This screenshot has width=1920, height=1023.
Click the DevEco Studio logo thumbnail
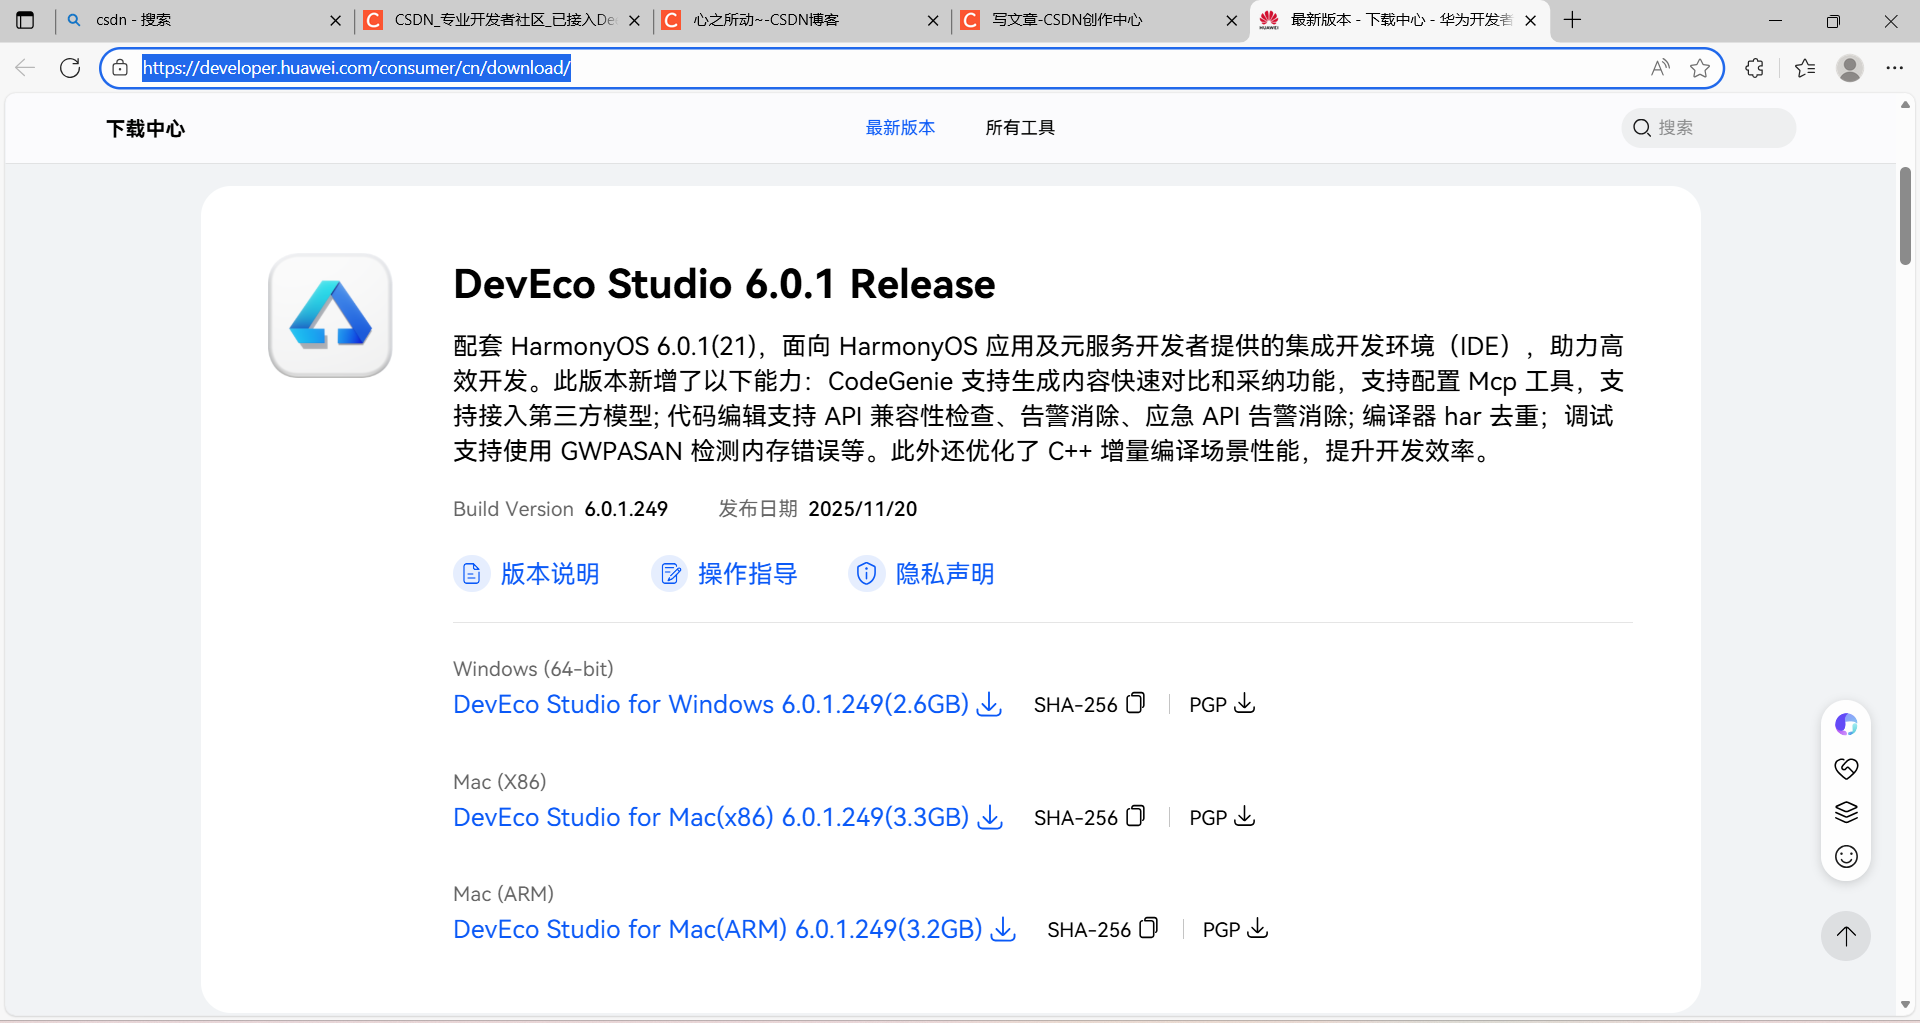330,315
